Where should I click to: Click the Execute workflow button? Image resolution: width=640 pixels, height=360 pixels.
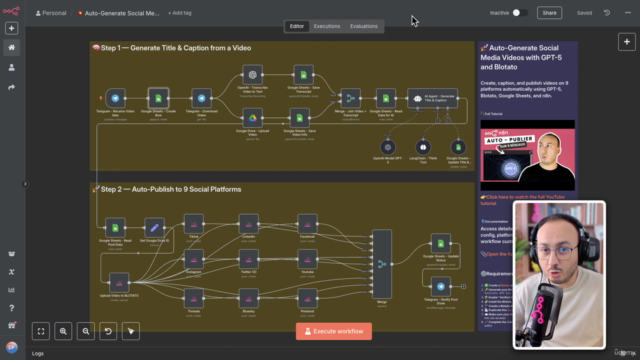point(334,331)
